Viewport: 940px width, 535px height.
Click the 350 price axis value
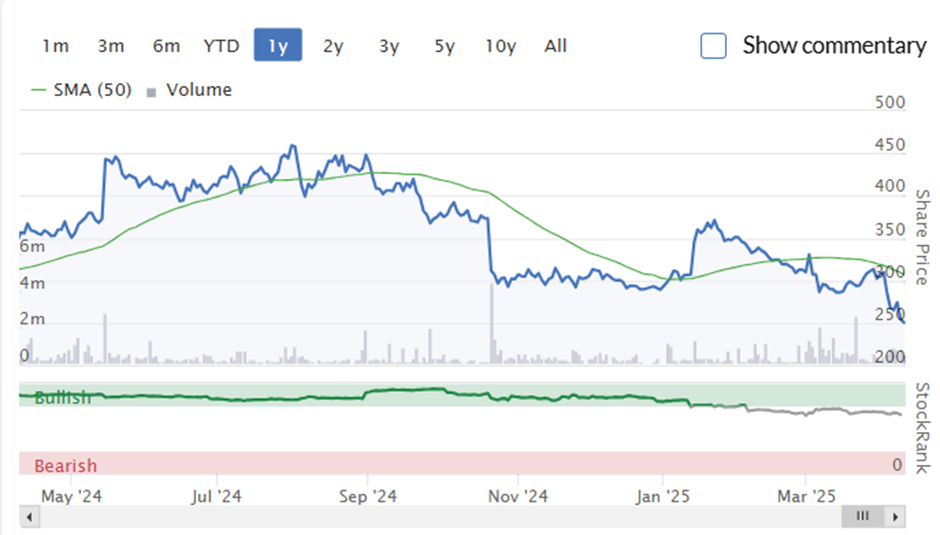(890, 230)
